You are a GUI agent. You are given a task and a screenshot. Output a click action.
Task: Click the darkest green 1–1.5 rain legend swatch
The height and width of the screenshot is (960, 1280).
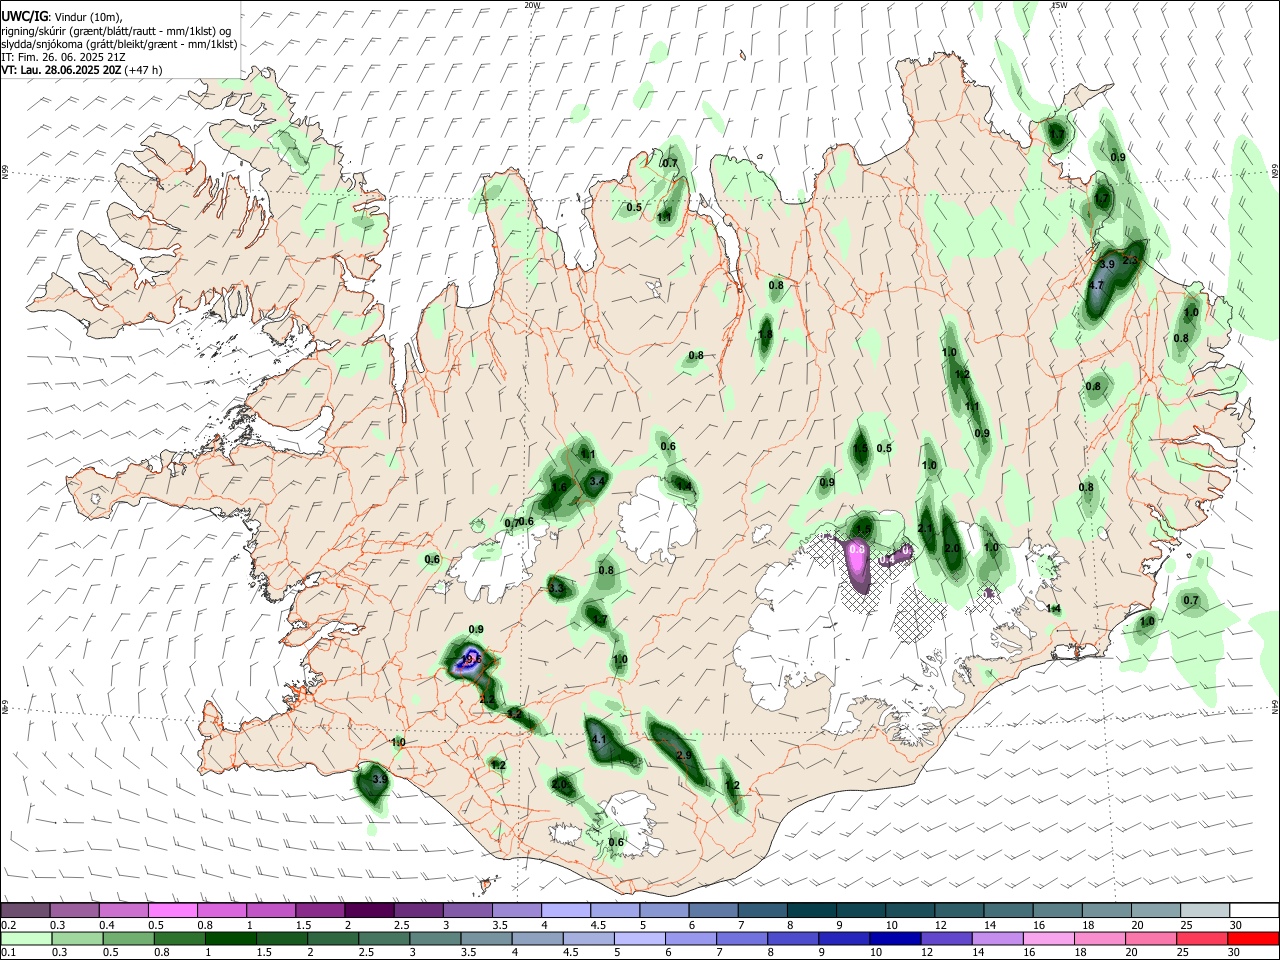point(230,938)
